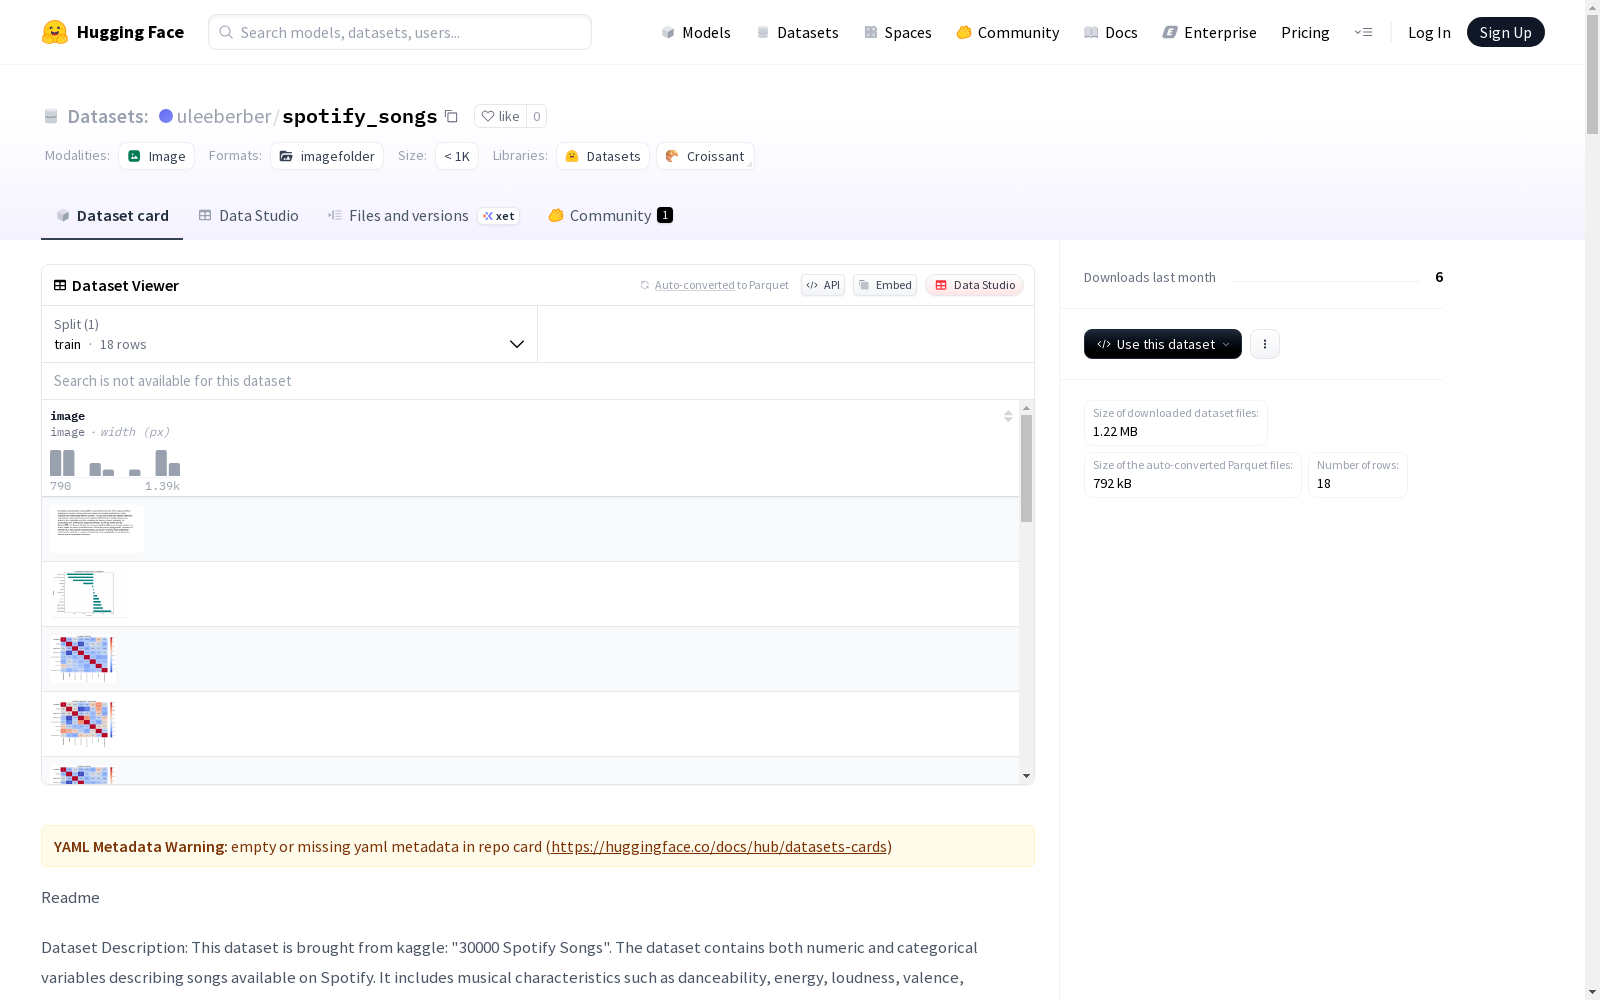Click the imagefolder format tag

click(327, 156)
